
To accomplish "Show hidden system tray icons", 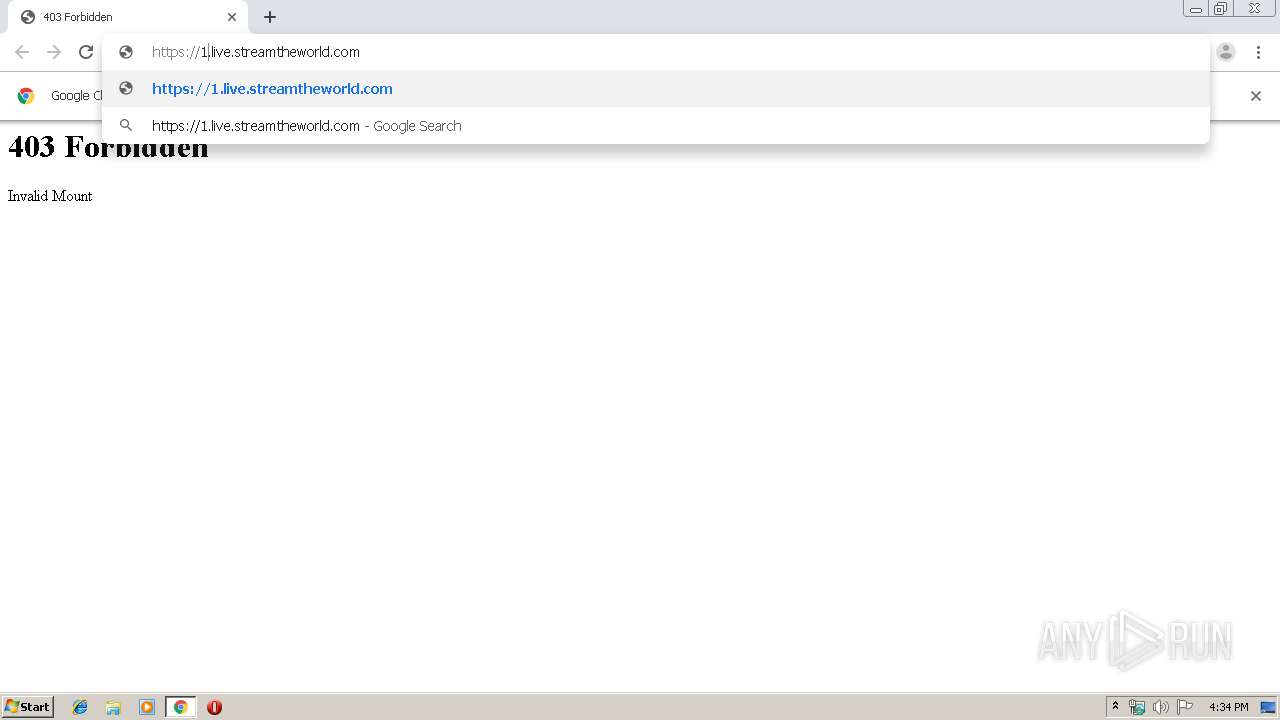I will point(1115,707).
